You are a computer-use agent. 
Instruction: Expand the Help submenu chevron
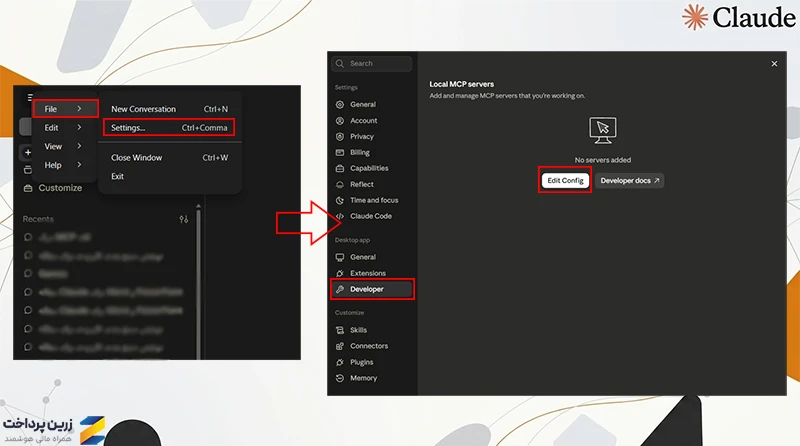click(79, 164)
